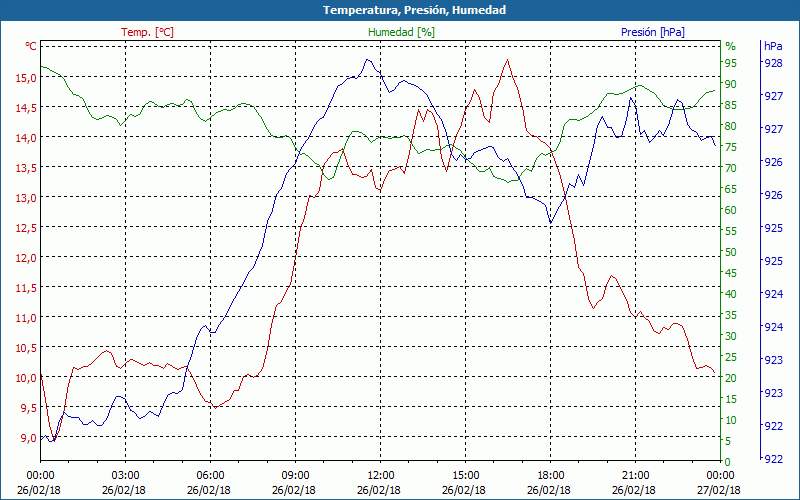
Task: Click the green 30 humidity axis tick
Action: click(x=731, y=336)
